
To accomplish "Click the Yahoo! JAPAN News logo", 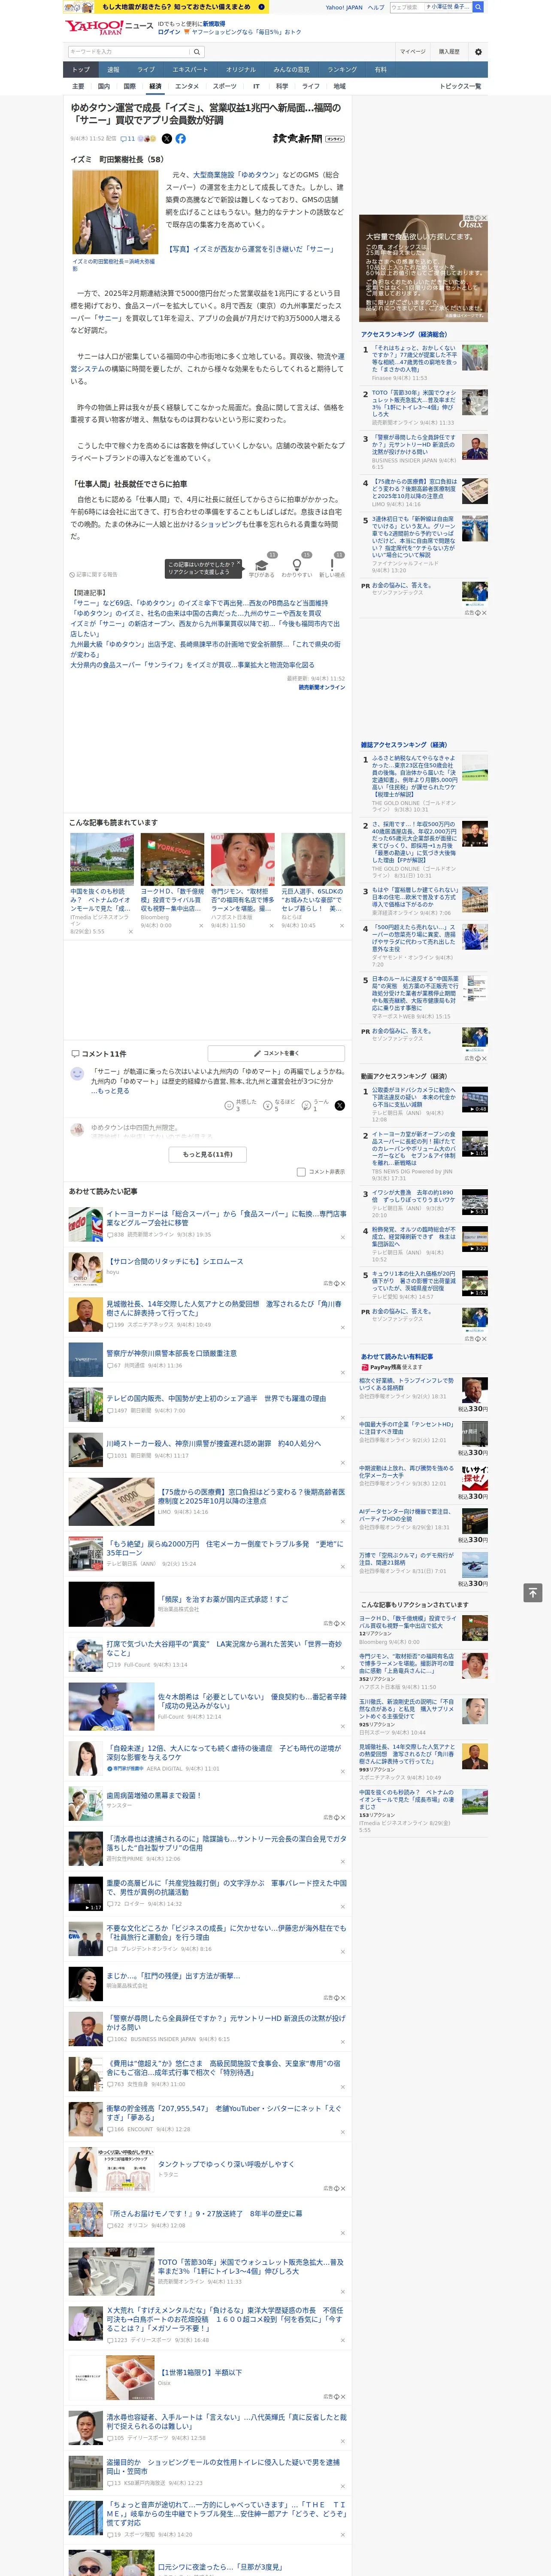I will click(109, 27).
